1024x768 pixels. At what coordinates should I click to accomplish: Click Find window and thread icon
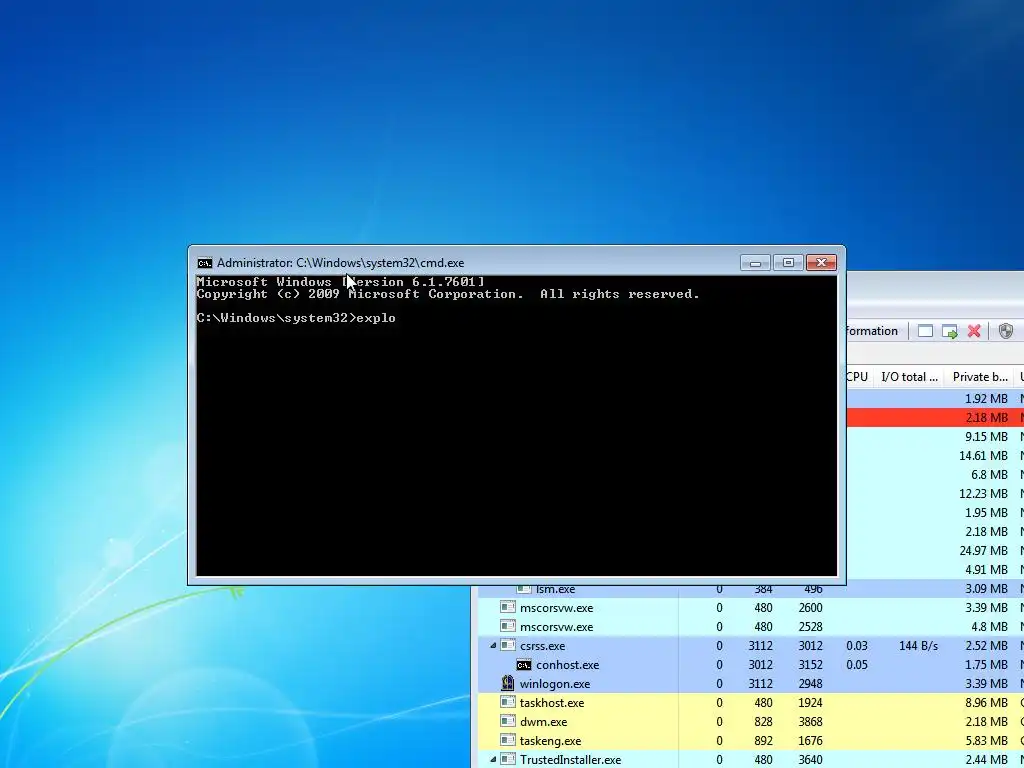coord(950,332)
